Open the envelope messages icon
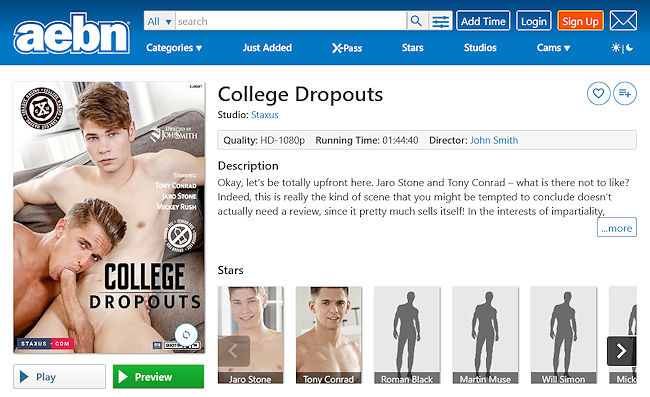Image resolution: width=650 pixels, height=397 pixels. pos(623,21)
